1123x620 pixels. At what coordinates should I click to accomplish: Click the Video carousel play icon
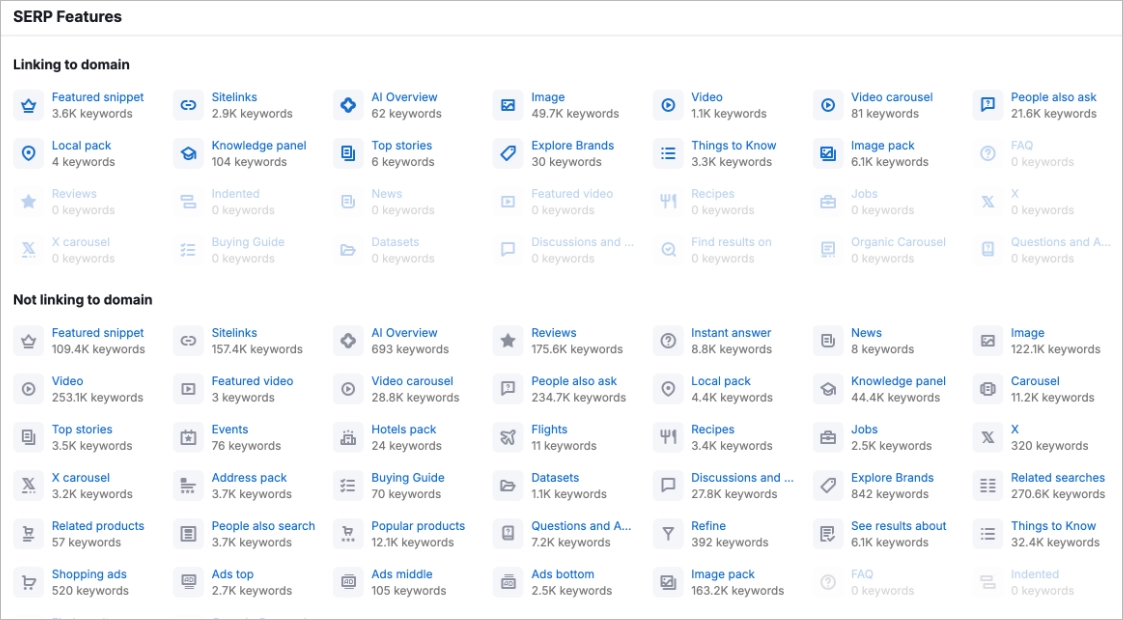tap(827, 104)
